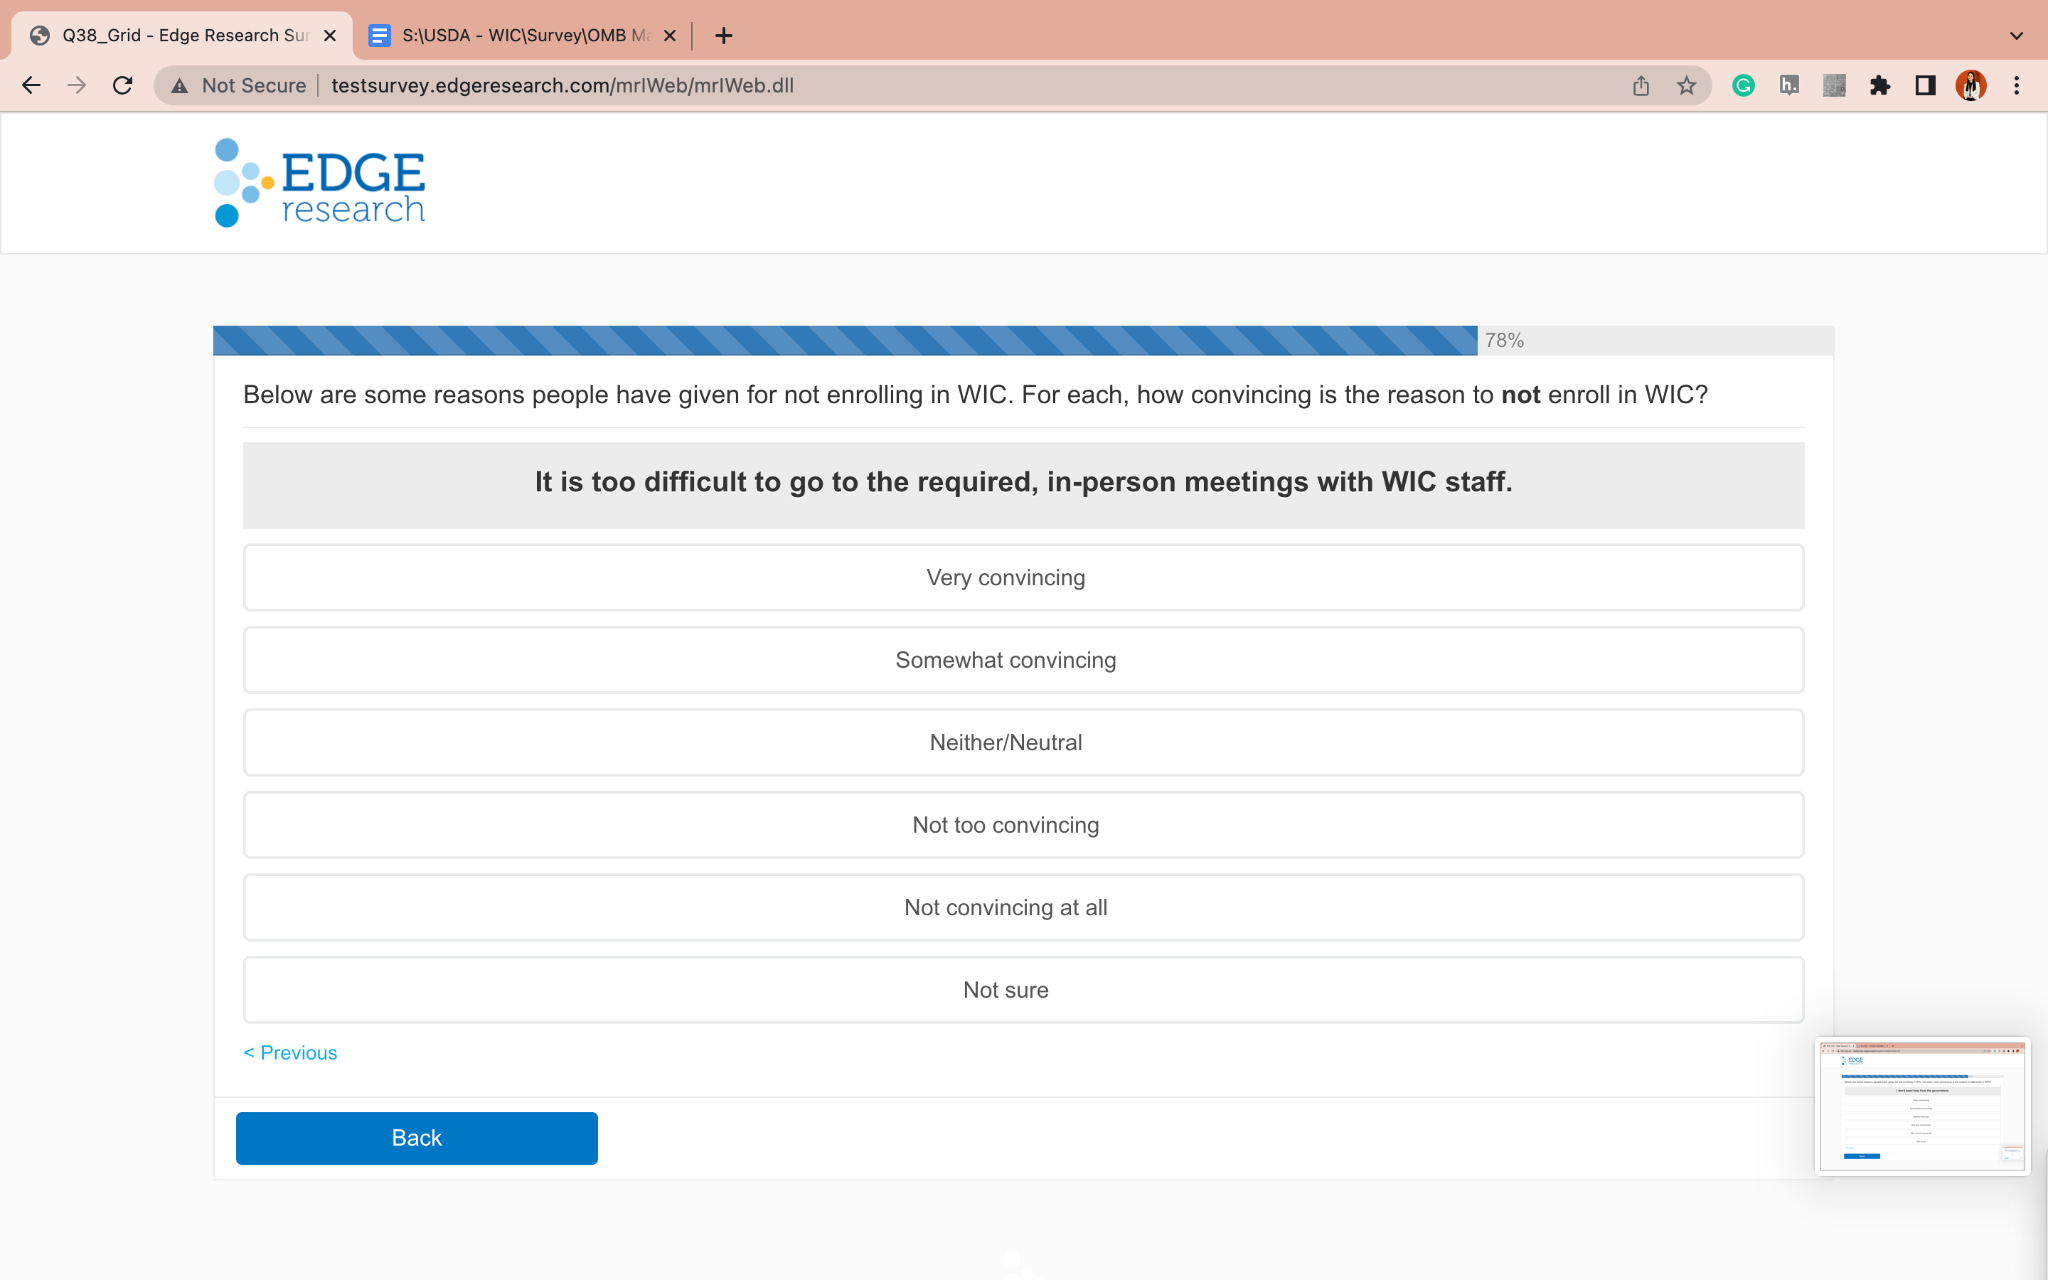Click the 78% survey progress bar
The width and height of the screenshot is (2048, 1280).
click(x=845, y=340)
